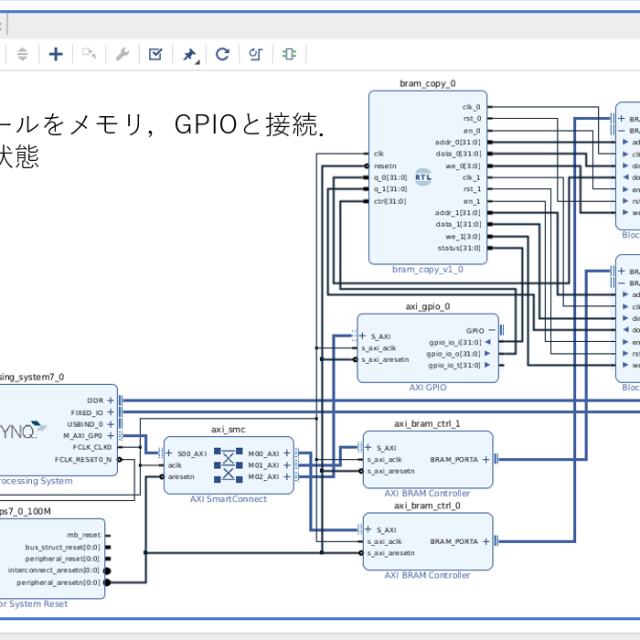Expand M_AXI_GP0 port on processing system
The height and width of the screenshot is (640, 640).
coord(111,436)
